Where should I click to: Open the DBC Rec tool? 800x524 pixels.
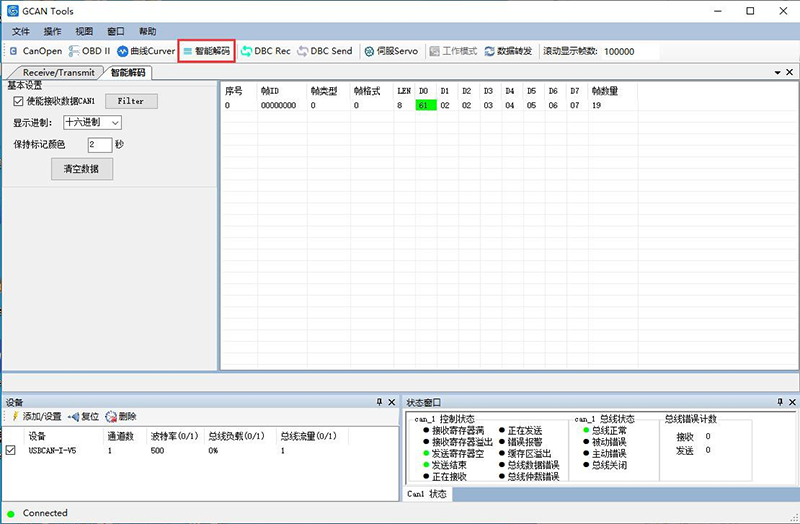tap(266, 51)
